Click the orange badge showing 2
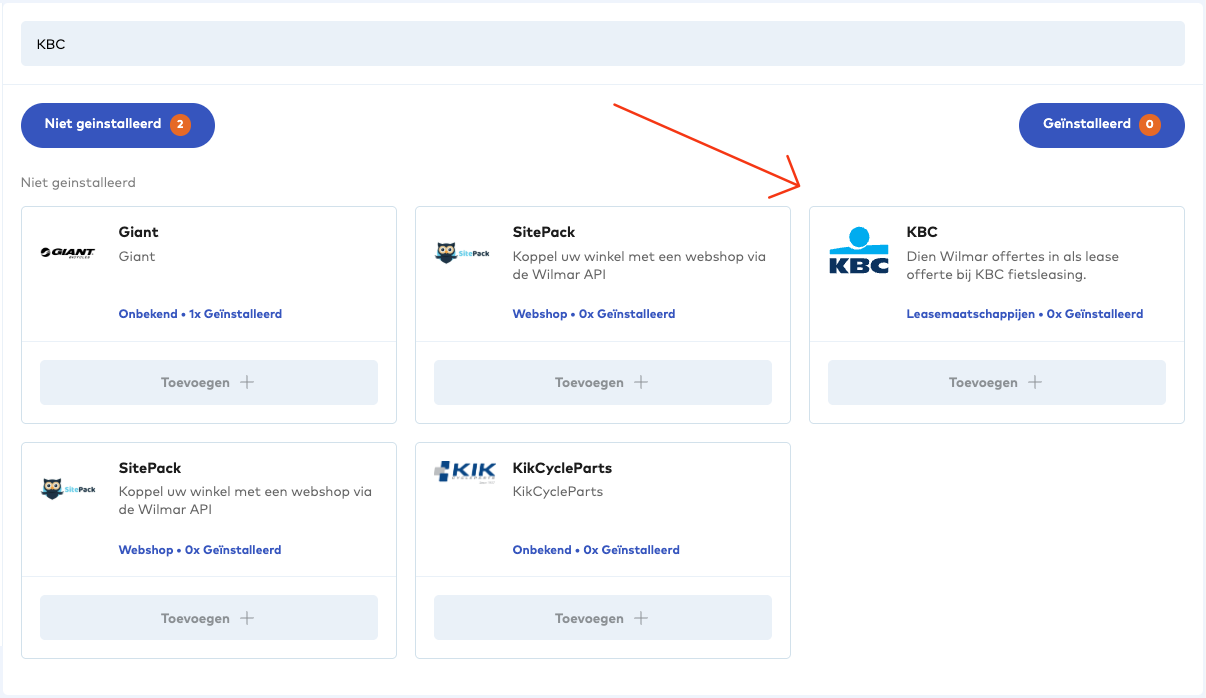 pos(180,125)
